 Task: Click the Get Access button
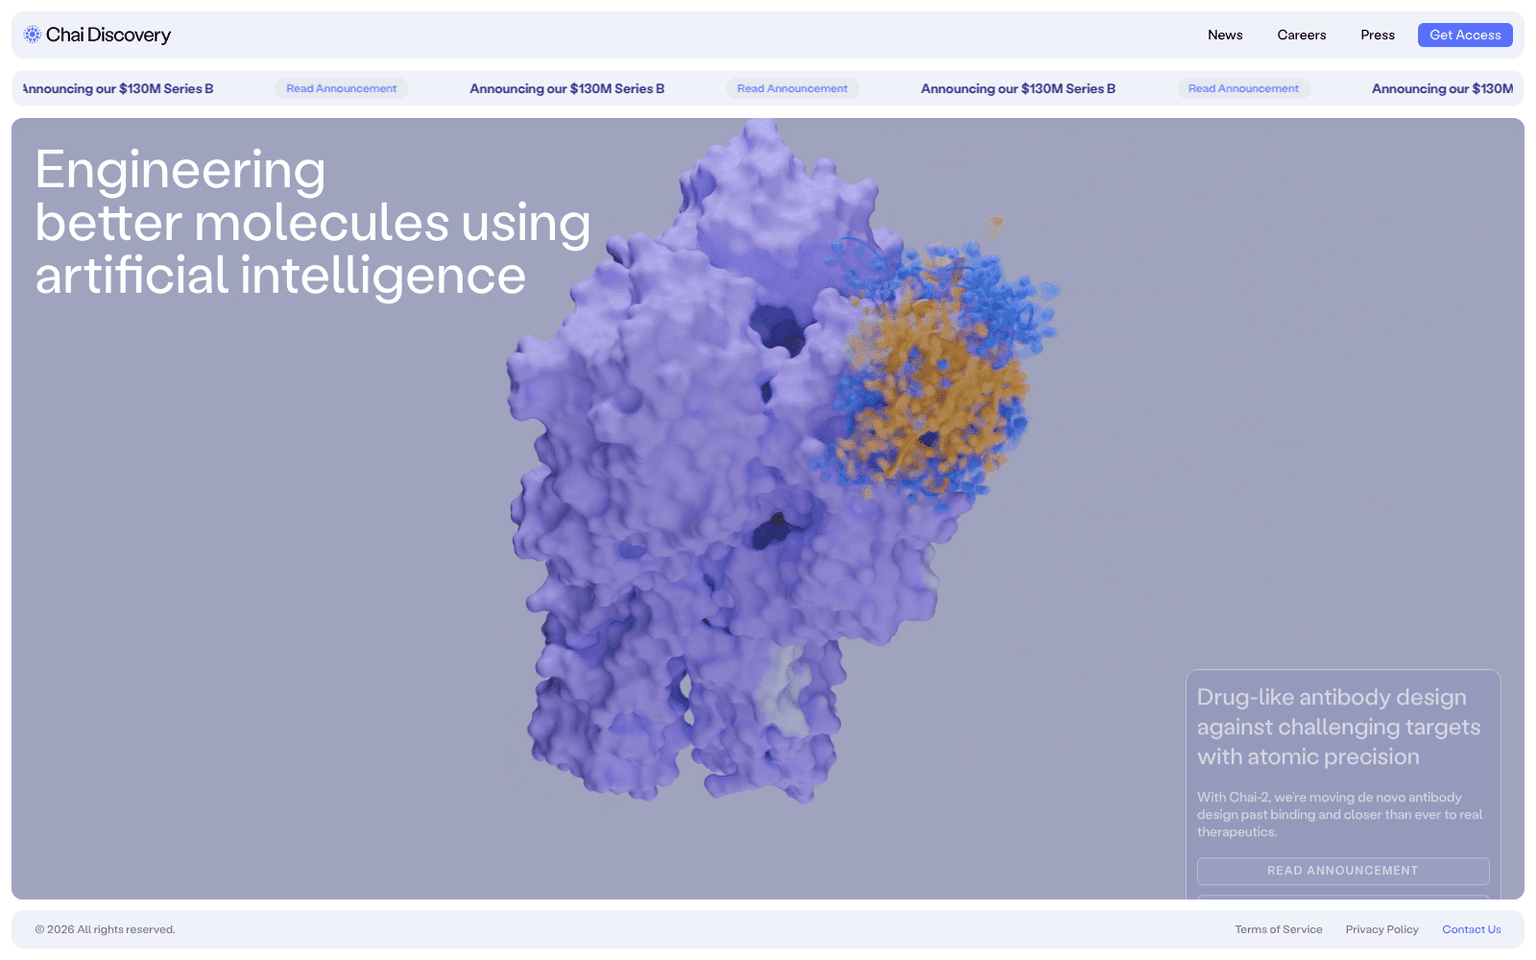1465,35
